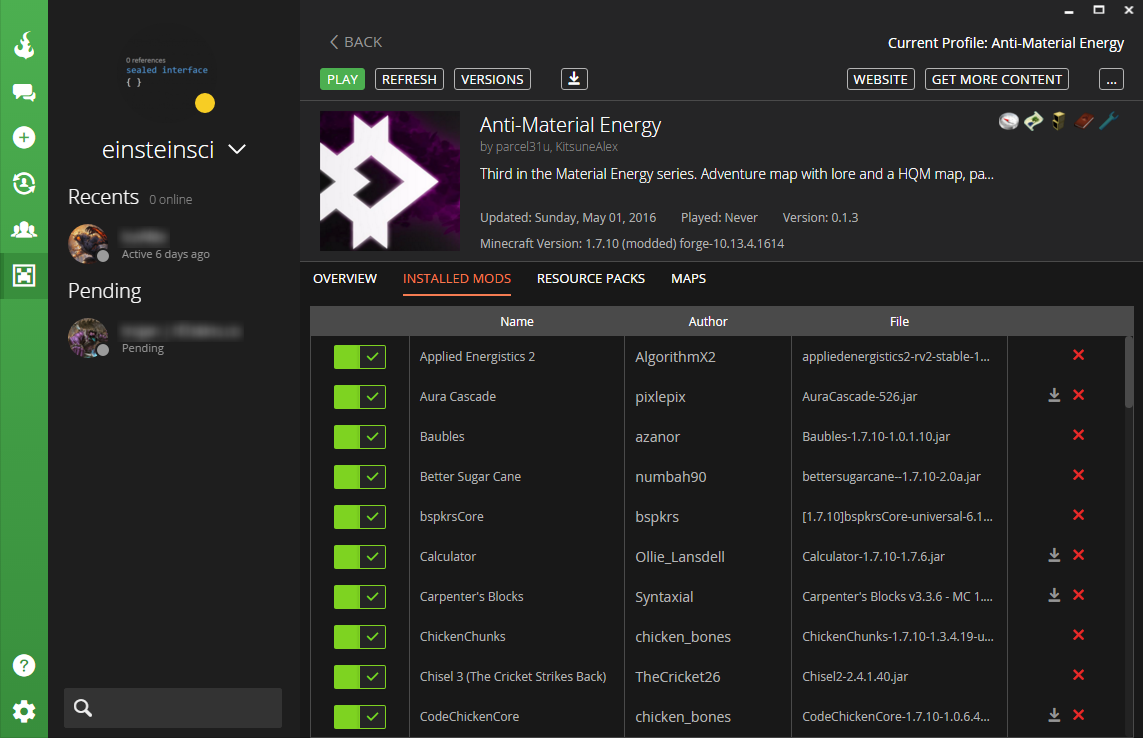Delete Applied Energistics 2 with red X
This screenshot has height=738, width=1143.
(1078, 355)
